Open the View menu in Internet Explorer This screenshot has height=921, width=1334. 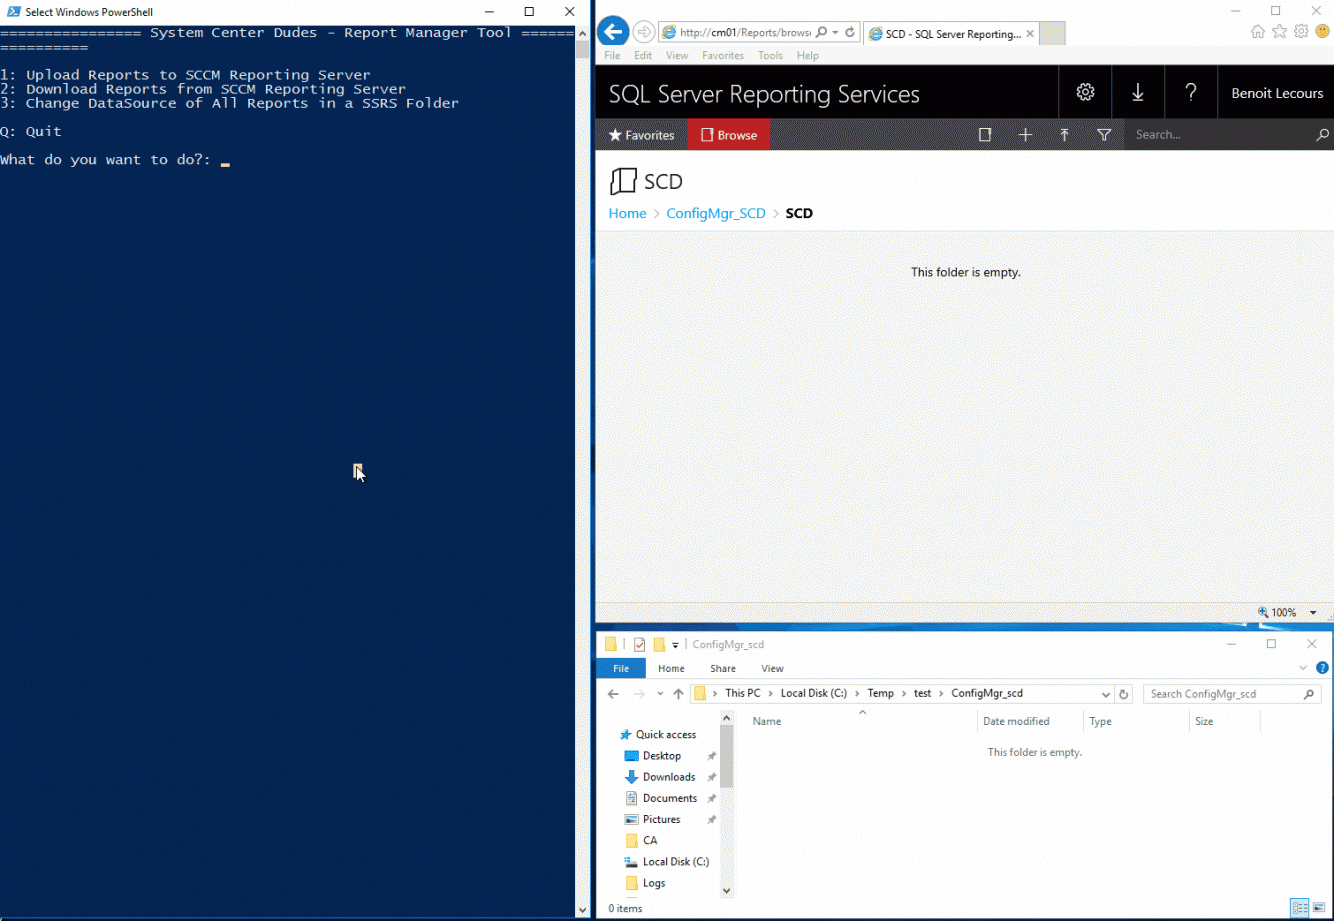coord(677,55)
